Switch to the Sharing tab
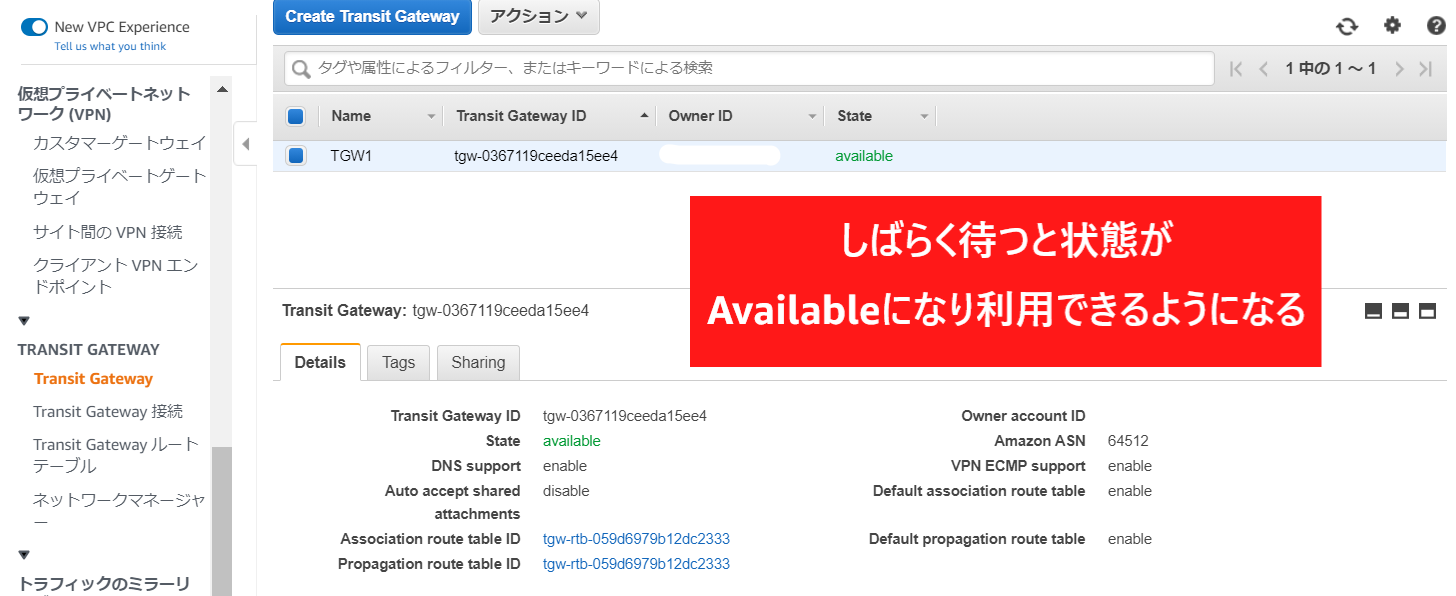 pos(478,362)
